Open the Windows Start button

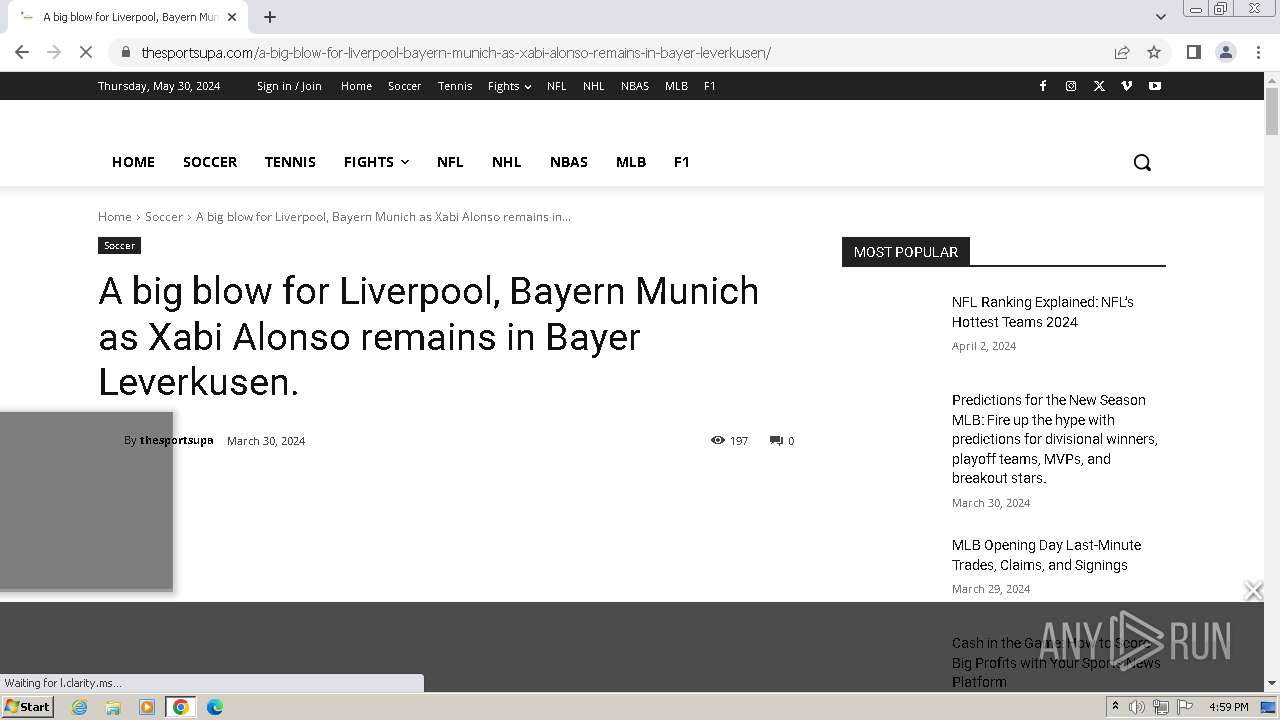(x=27, y=706)
